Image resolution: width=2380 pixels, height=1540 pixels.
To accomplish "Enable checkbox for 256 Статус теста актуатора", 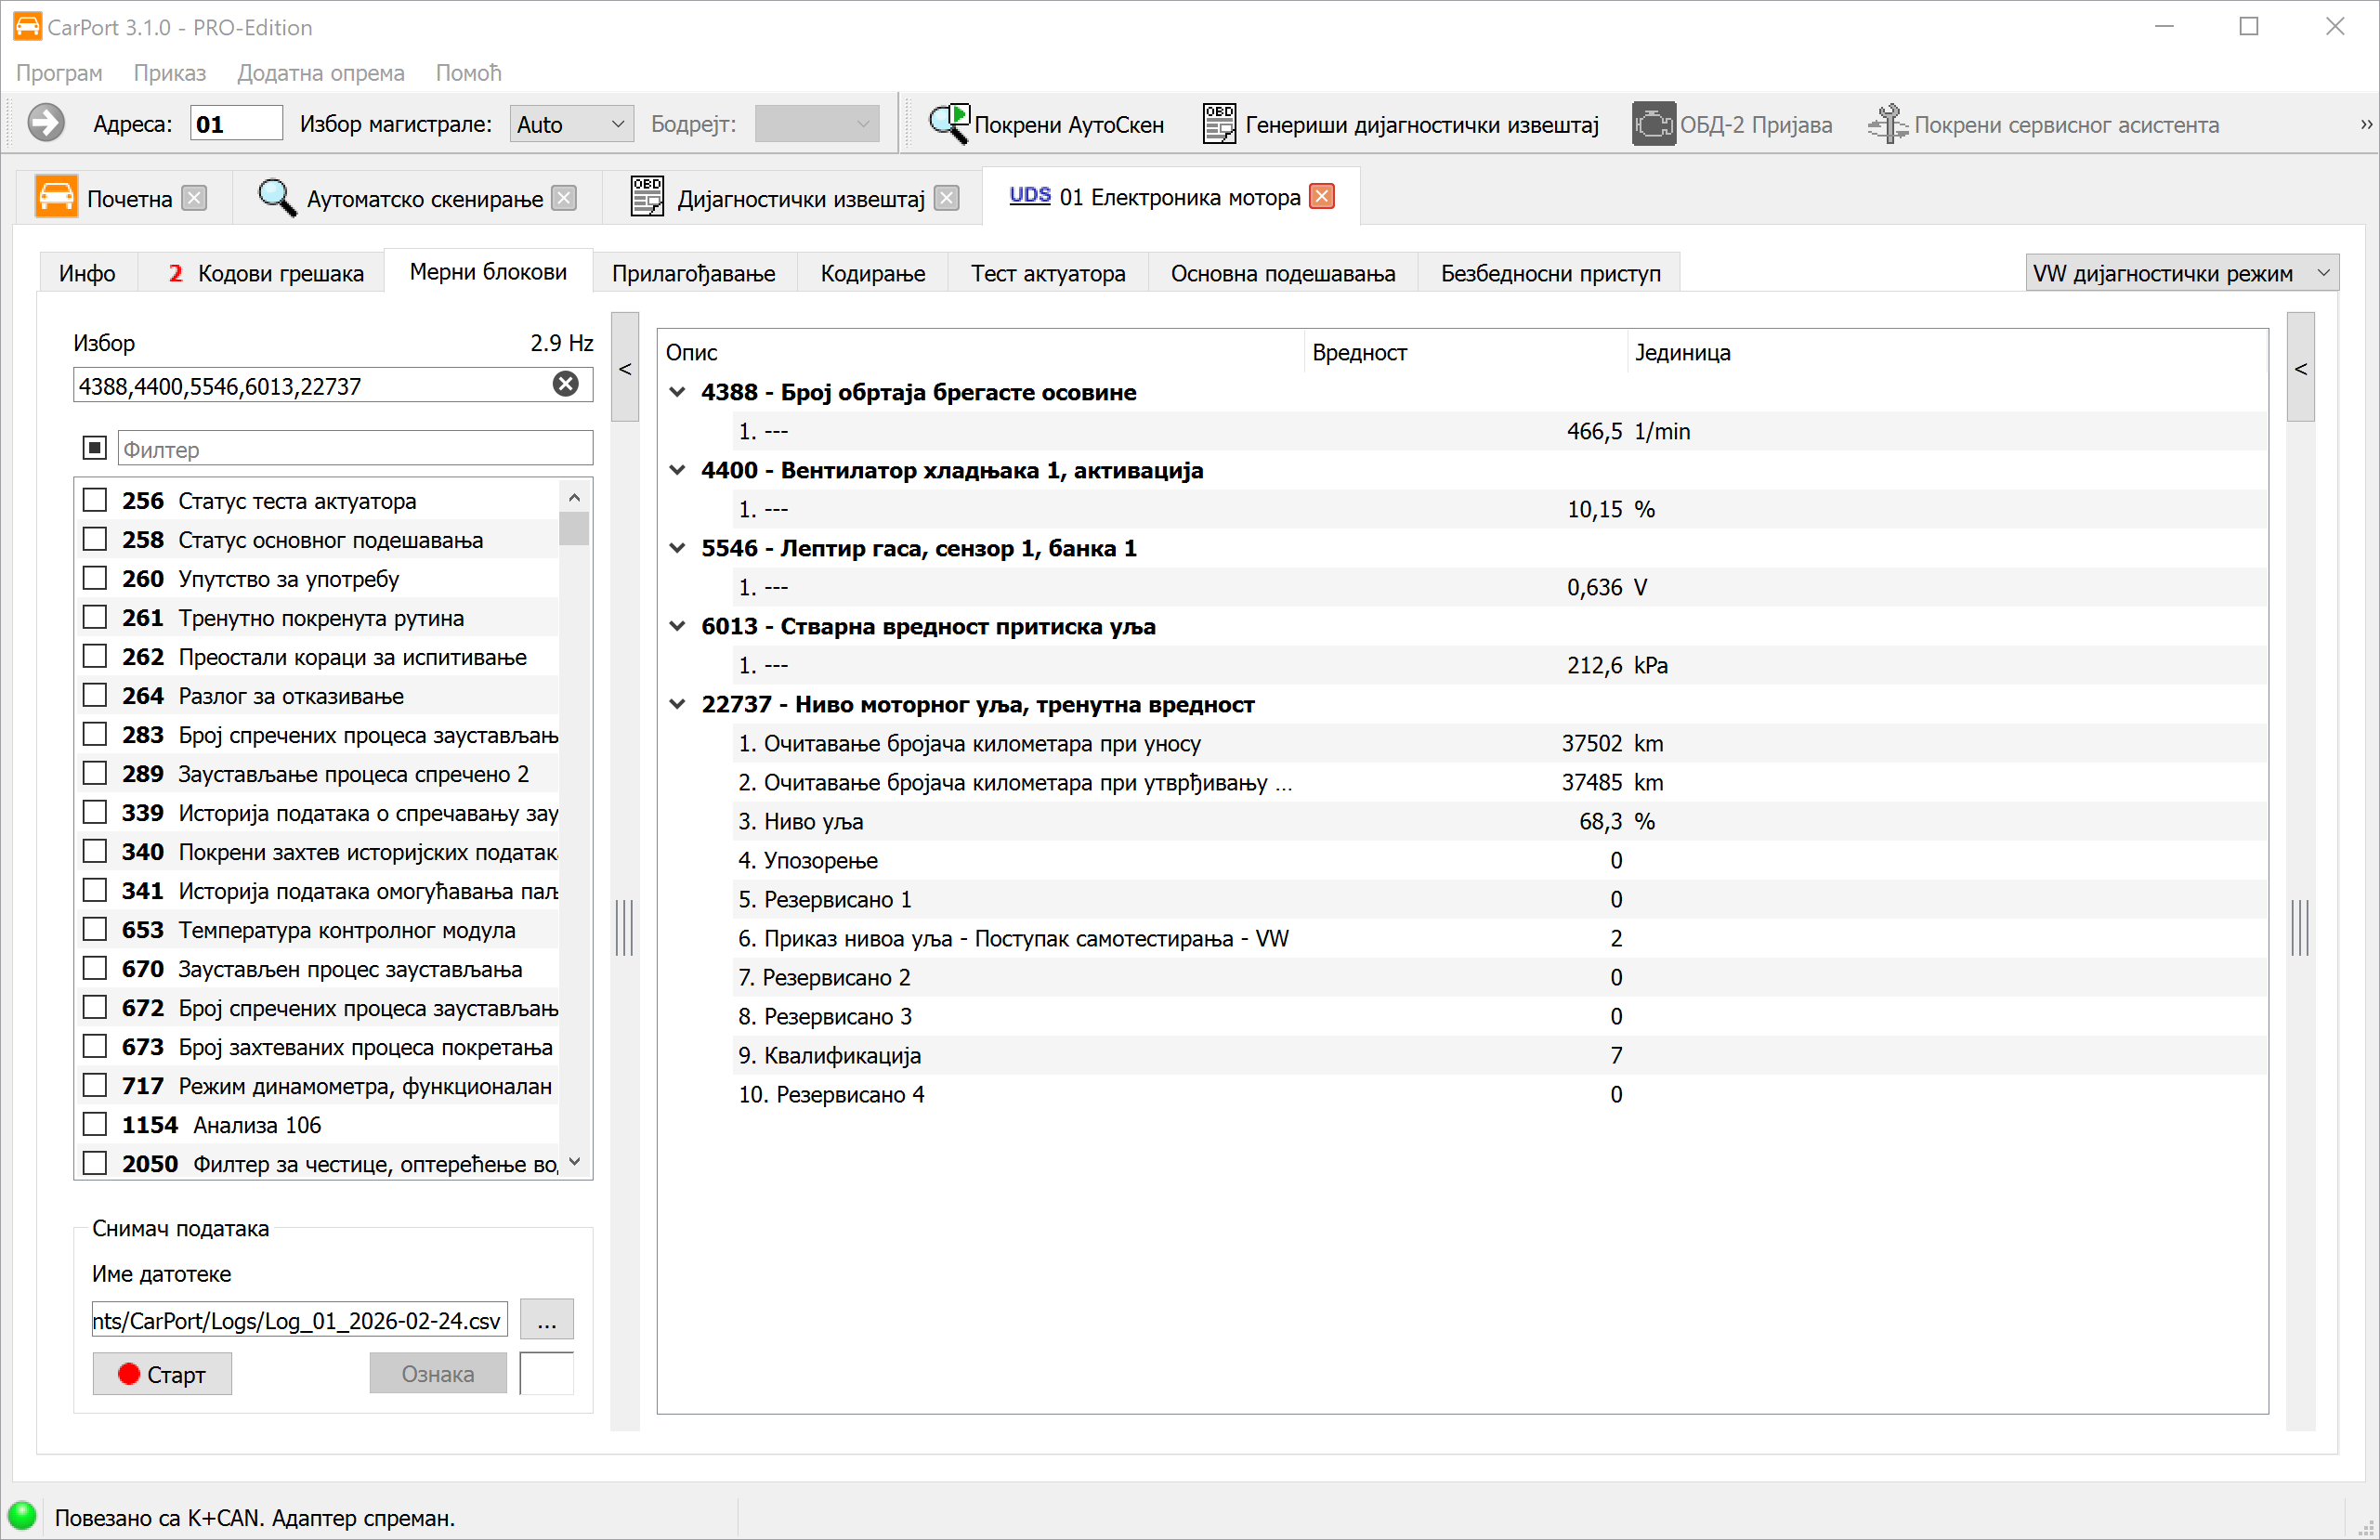I will pyautogui.click(x=95, y=500).
